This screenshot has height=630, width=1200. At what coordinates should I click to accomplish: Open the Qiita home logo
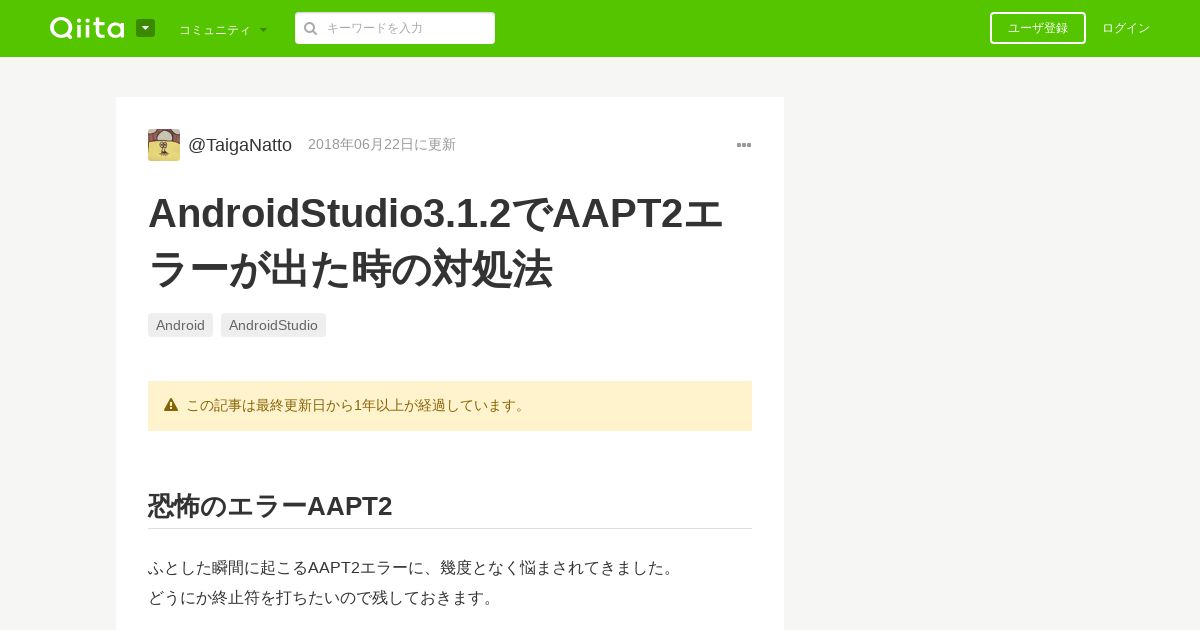coord(87,28)
